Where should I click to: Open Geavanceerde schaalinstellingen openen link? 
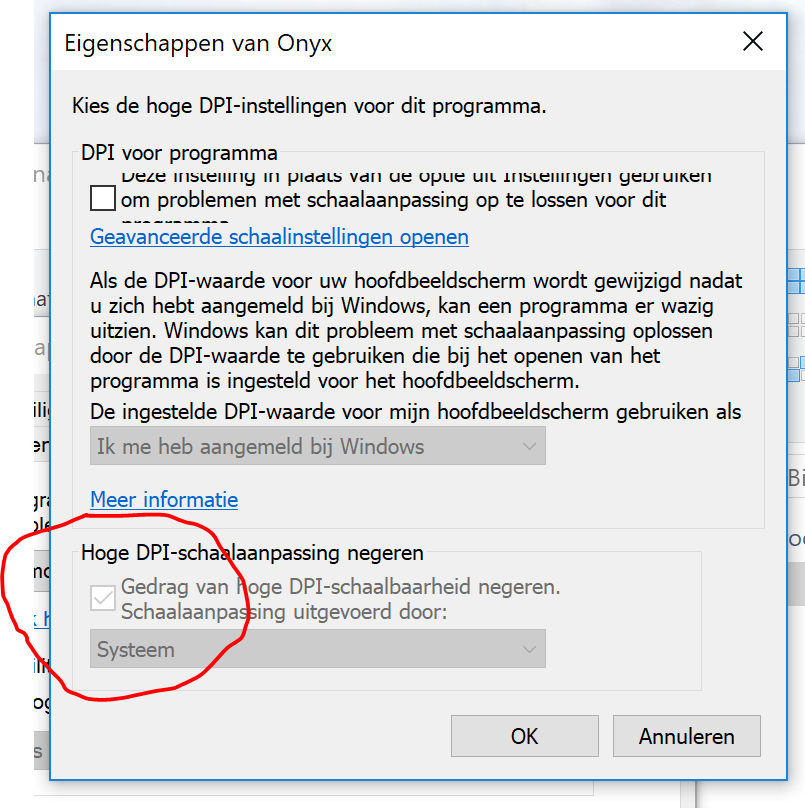[279, 237]
